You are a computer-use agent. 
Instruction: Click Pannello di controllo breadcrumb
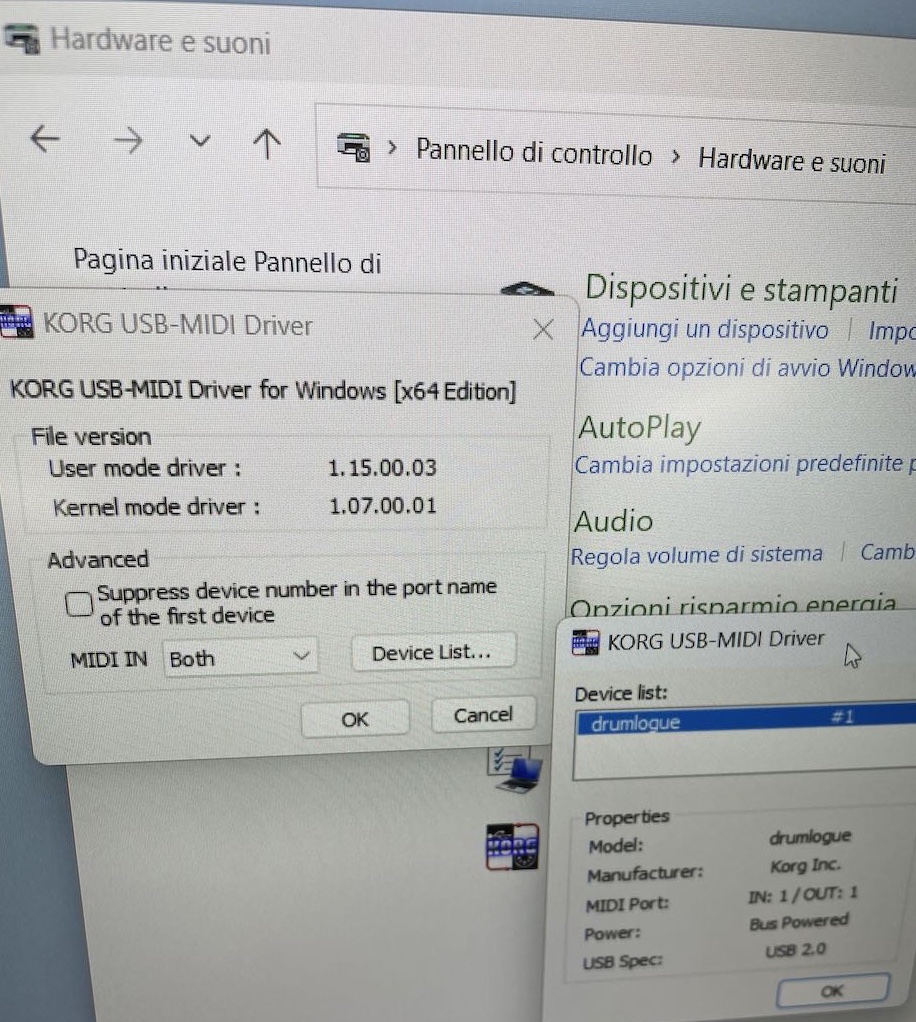(x=534, y=153)
